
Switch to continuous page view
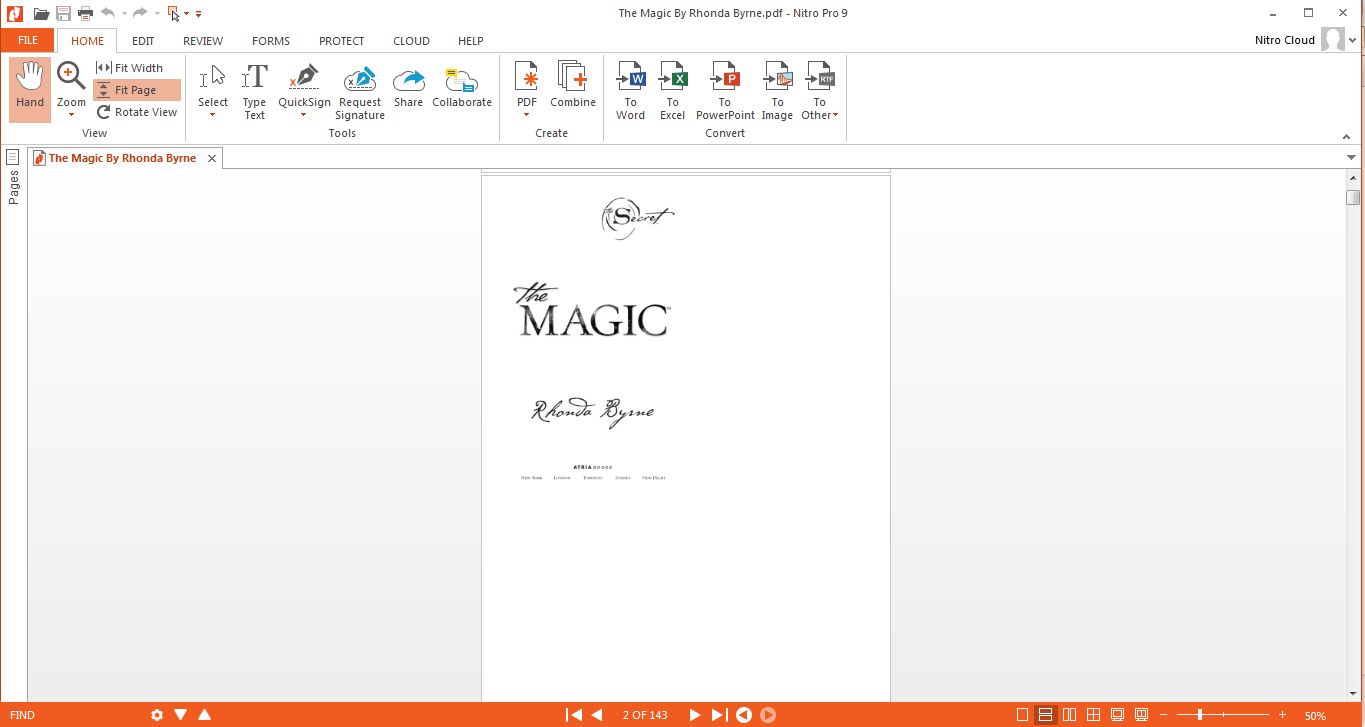coord(1046,715)
